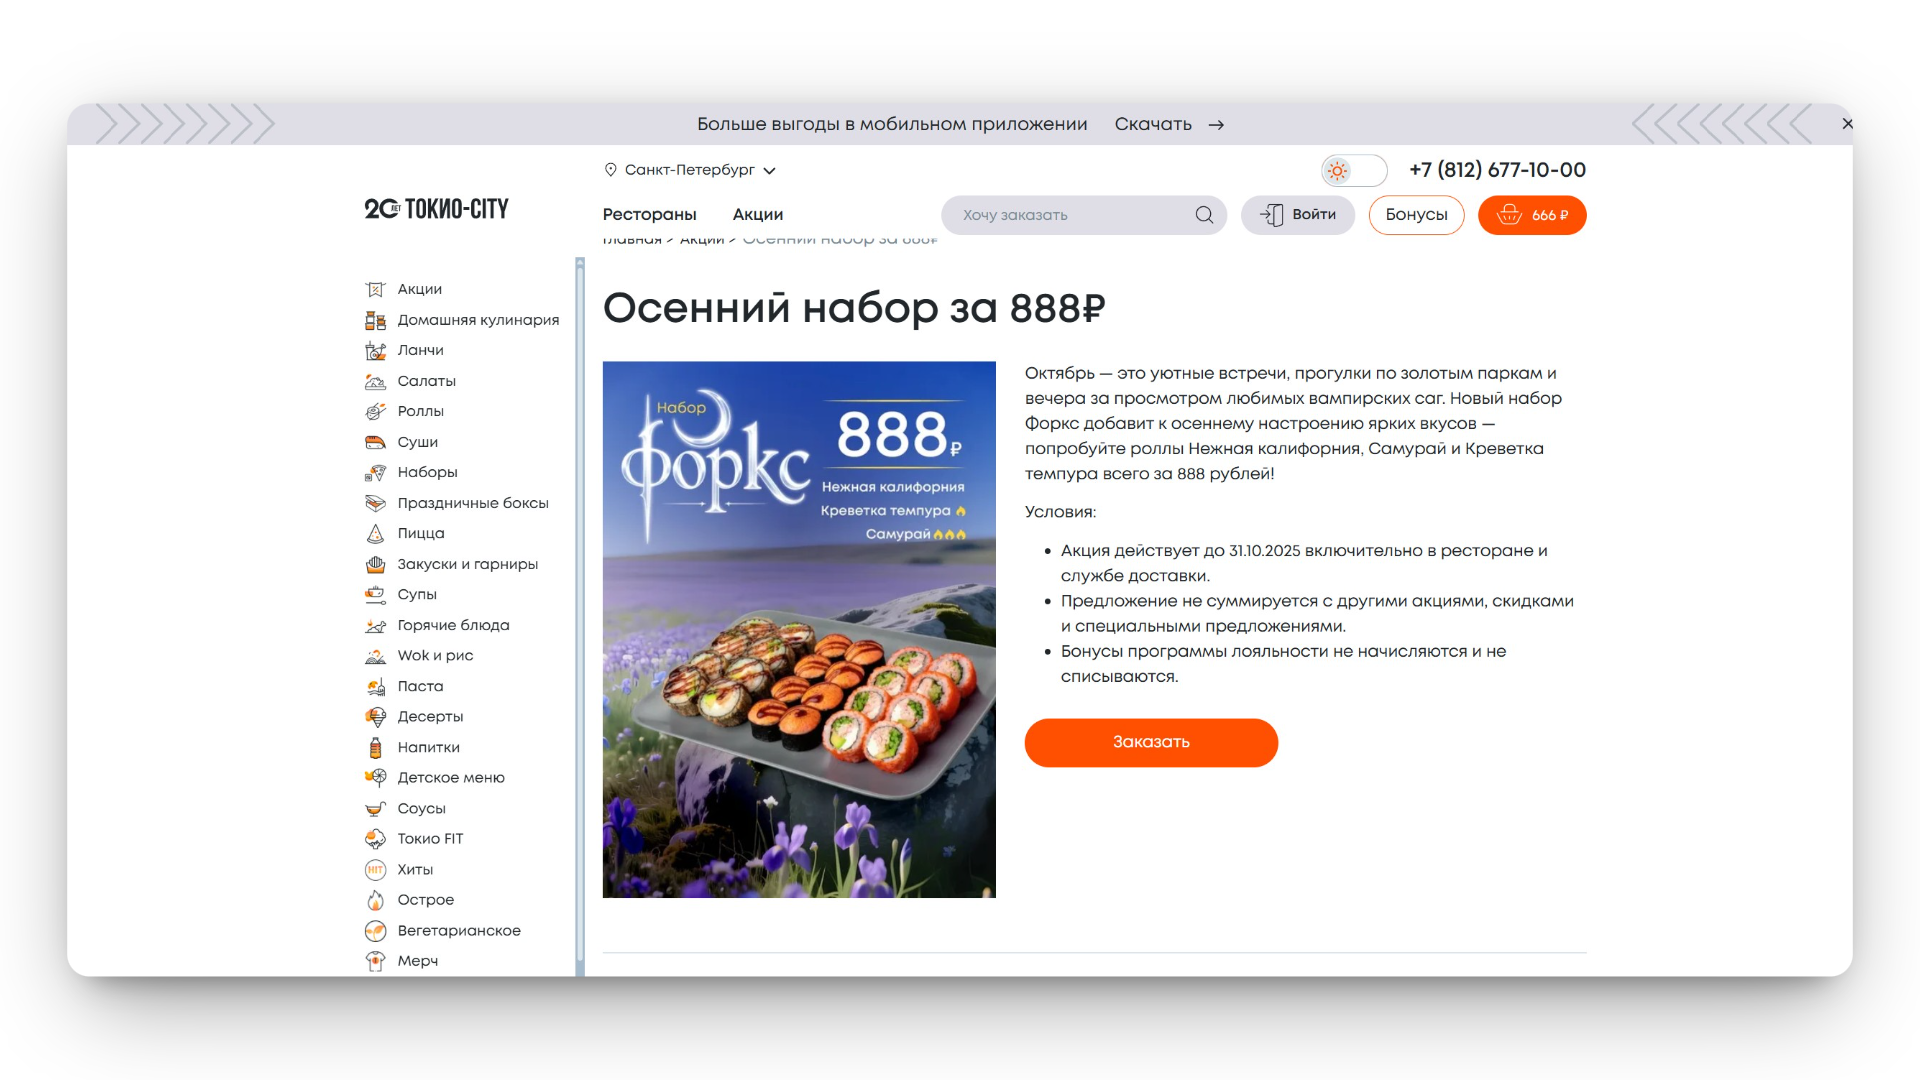The height and width of the screenshot is (1080, 1920).
Task: Select the Десерты category icon
Action: (375, 716)
